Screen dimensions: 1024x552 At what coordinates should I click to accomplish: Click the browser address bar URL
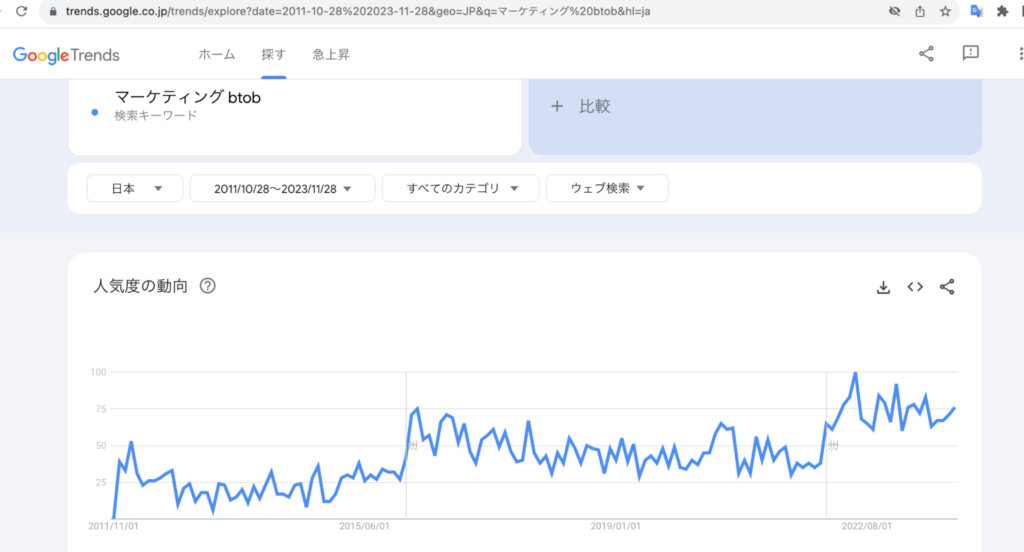coord(358,11)
